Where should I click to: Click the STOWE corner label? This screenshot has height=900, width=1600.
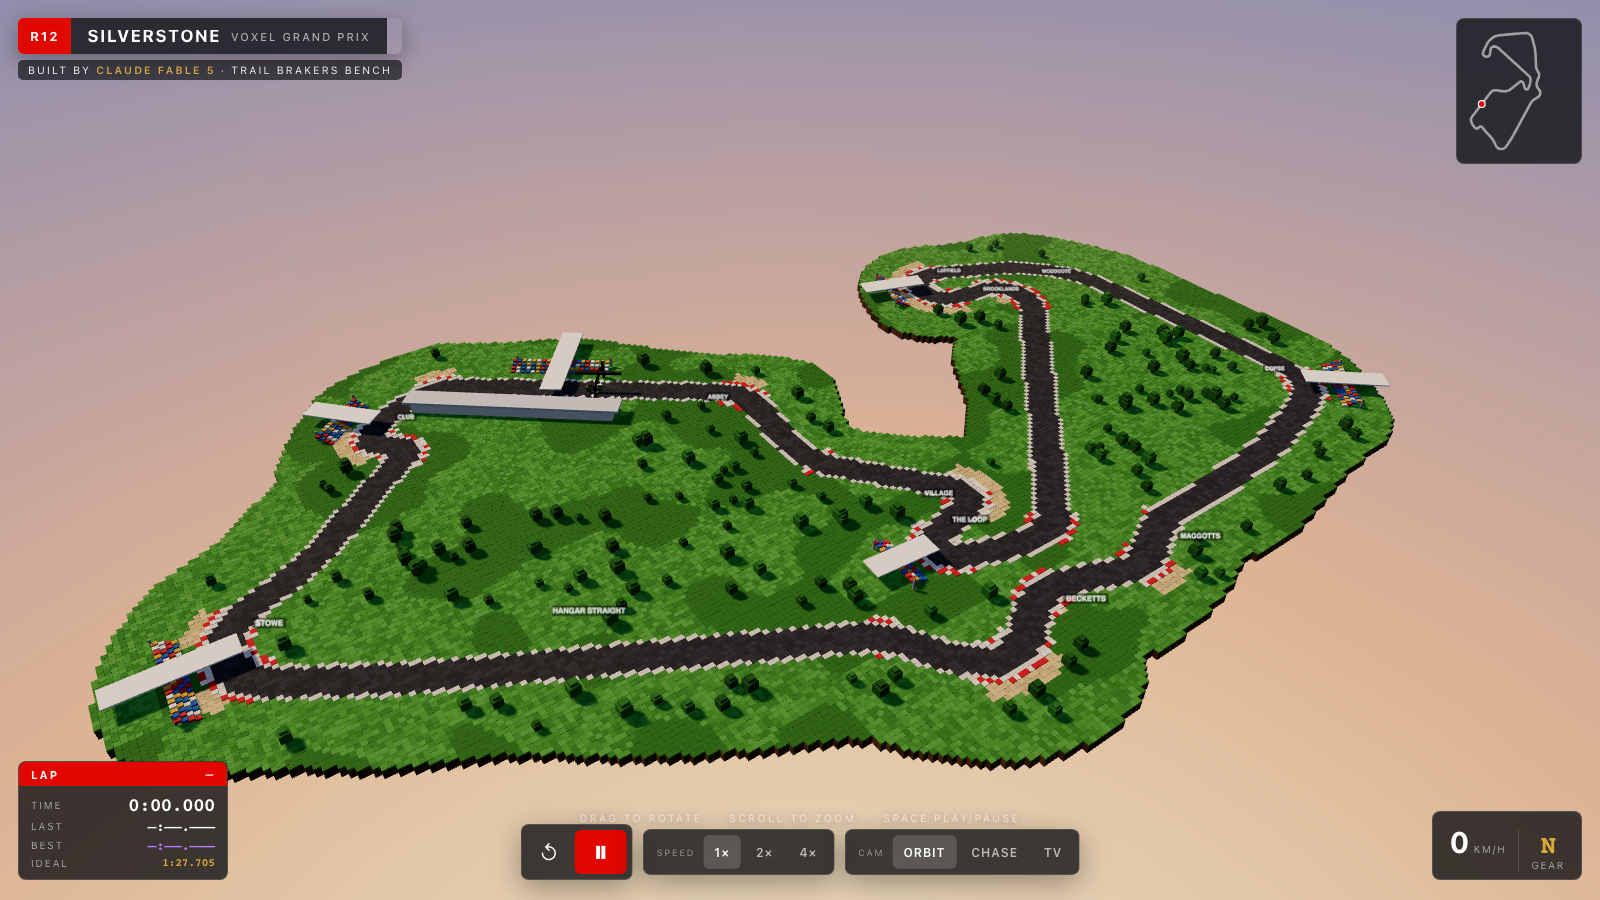(x=269, y=623)
